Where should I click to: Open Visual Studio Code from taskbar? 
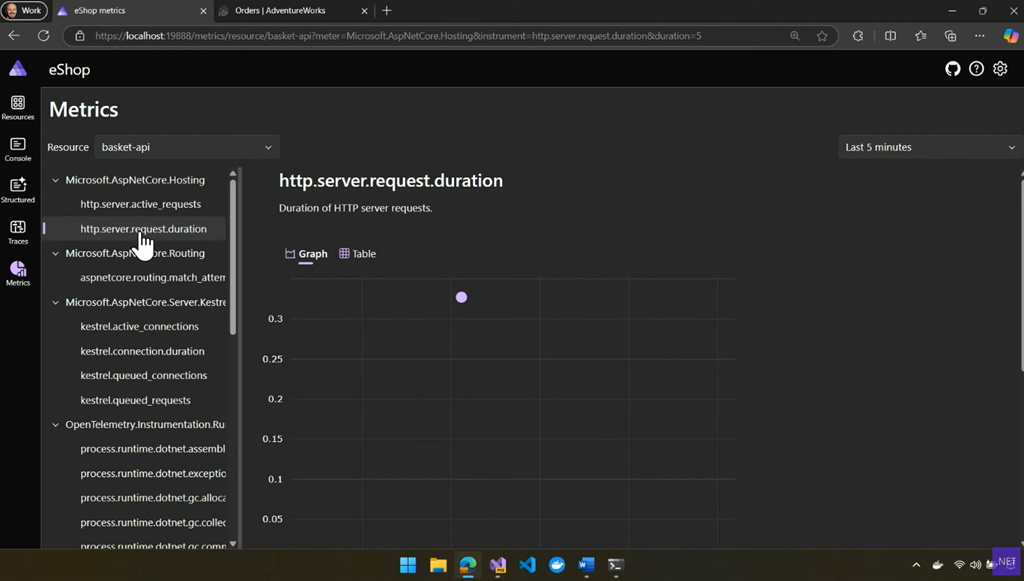(528, 565)
